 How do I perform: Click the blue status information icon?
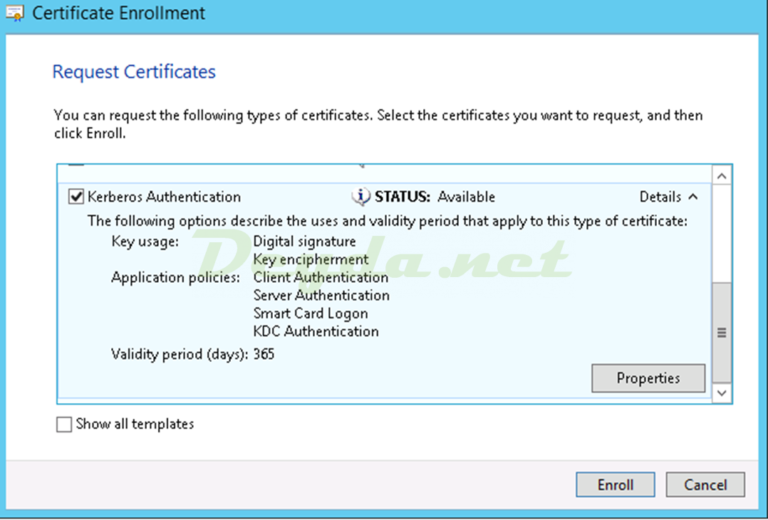point(361,197)
